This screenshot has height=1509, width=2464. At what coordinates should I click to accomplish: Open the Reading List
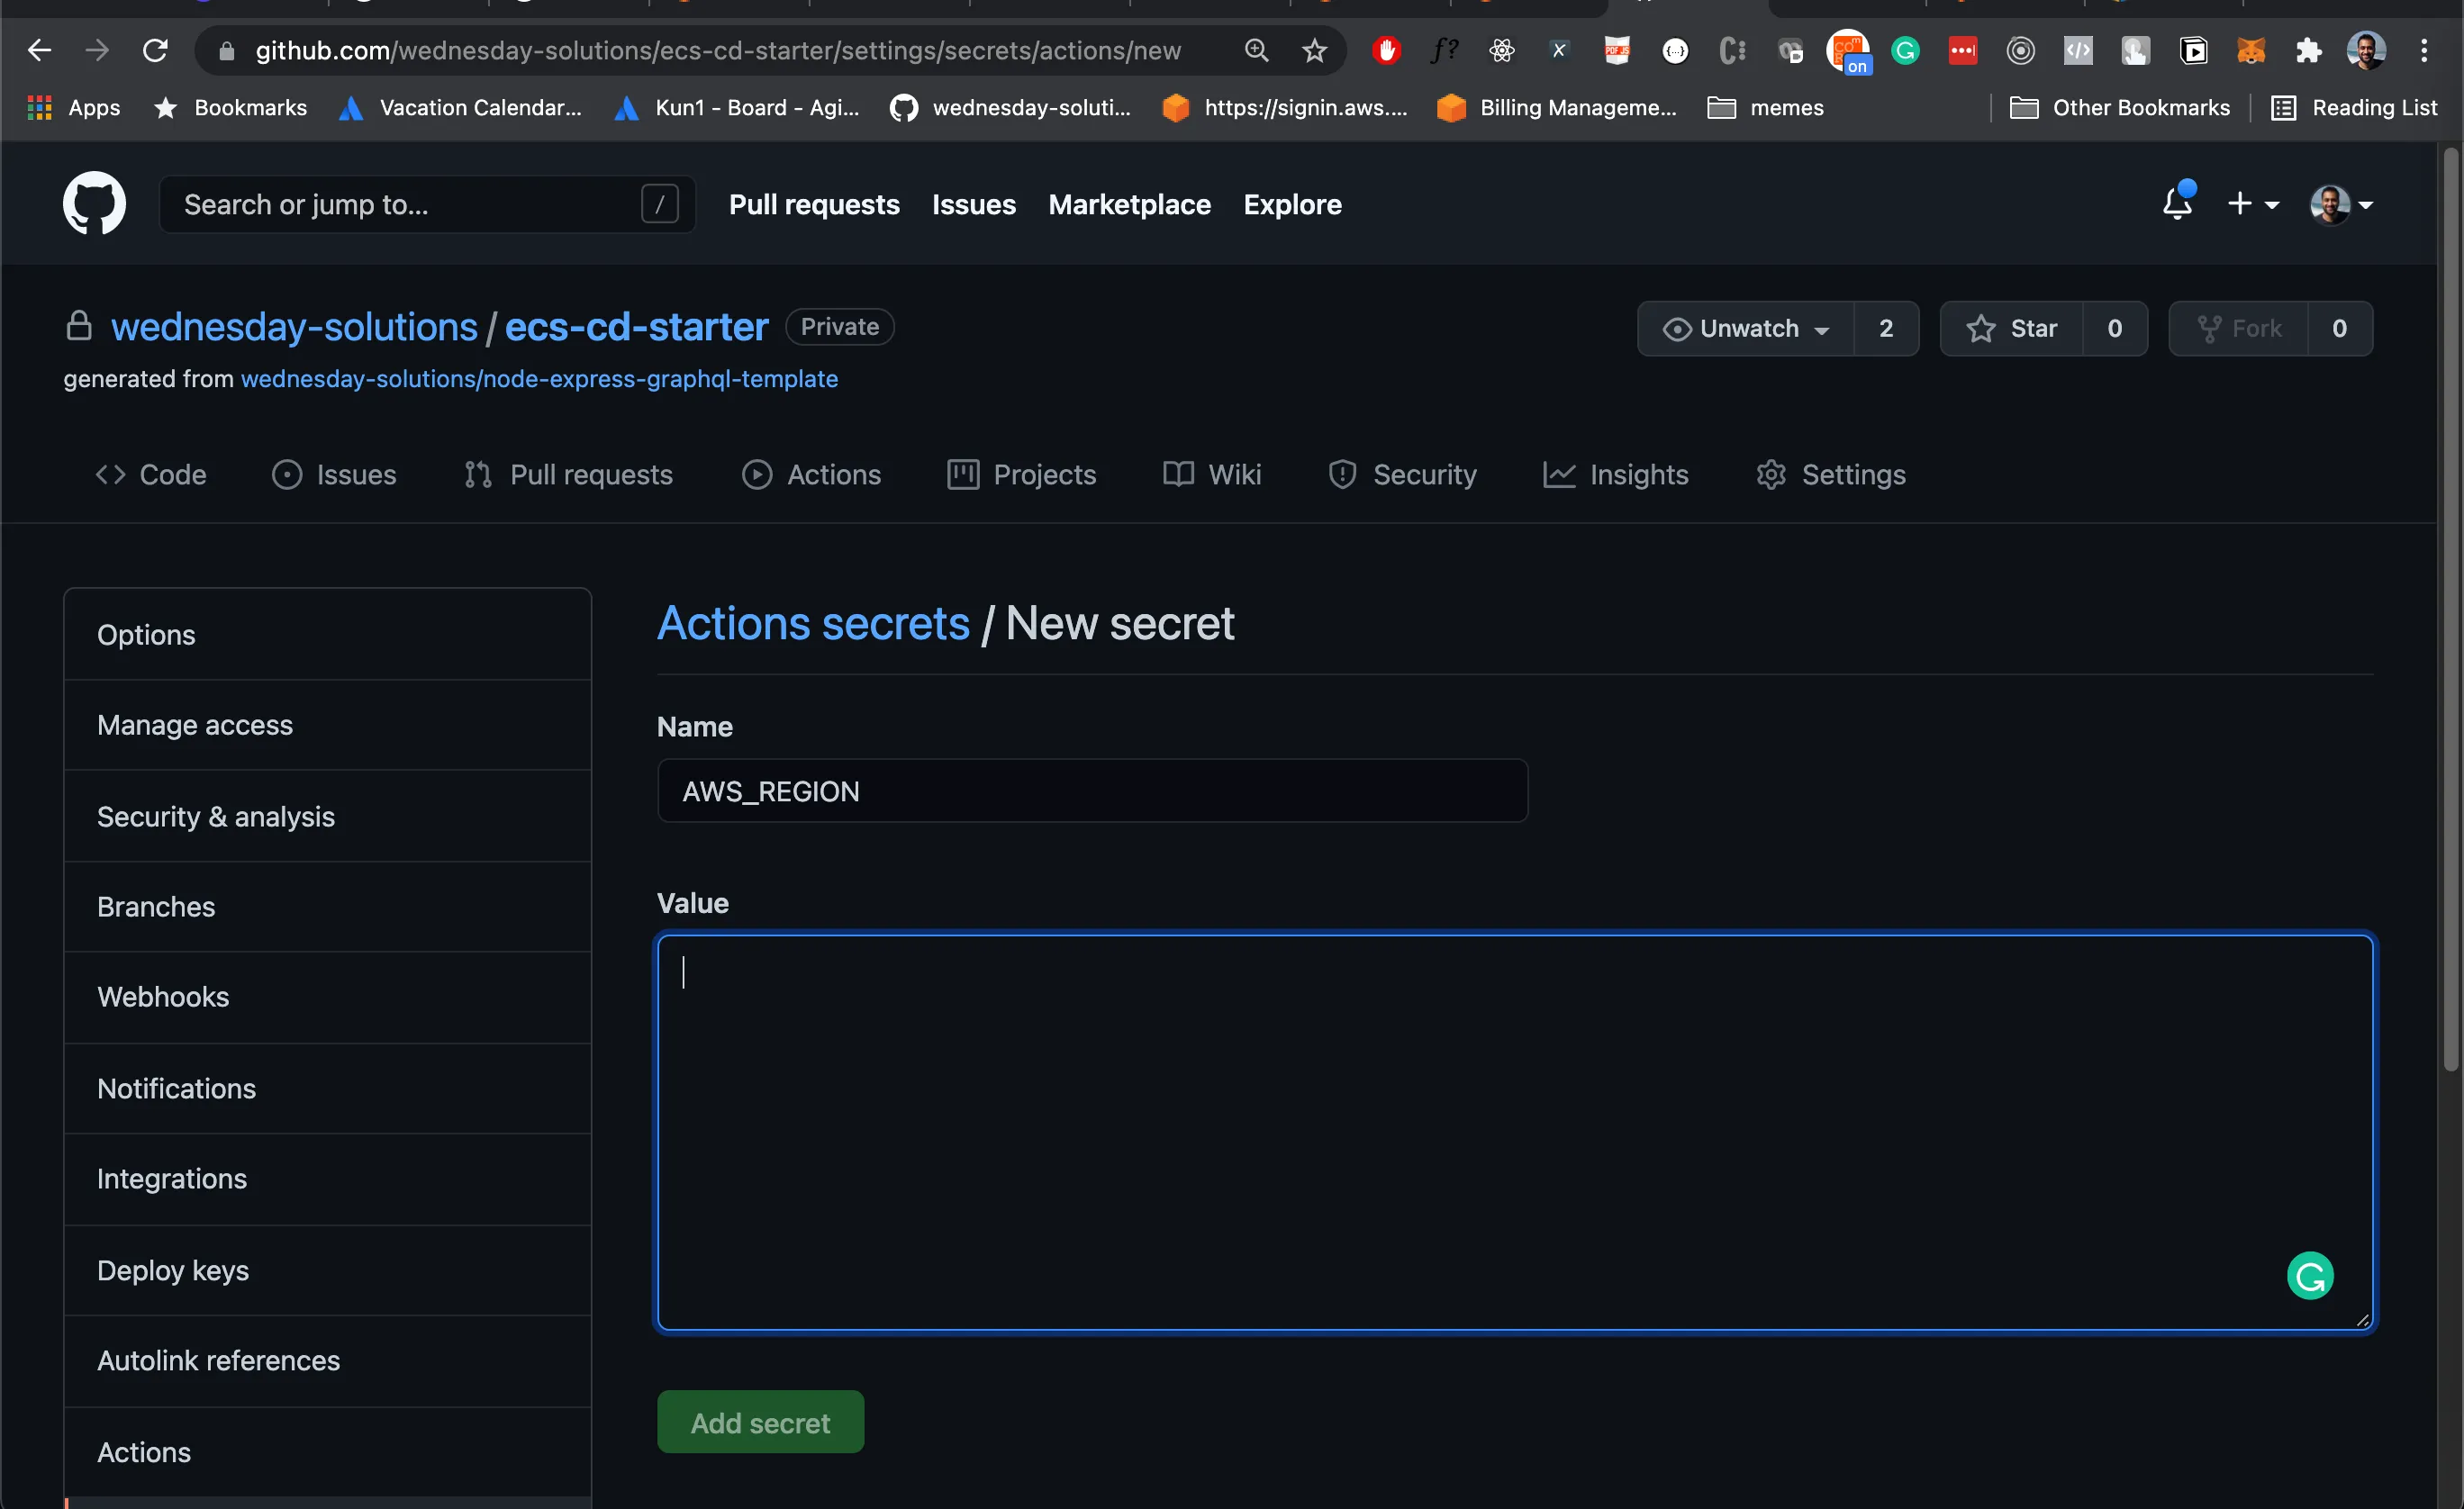pyautogui.click(x=2355, y=107)
